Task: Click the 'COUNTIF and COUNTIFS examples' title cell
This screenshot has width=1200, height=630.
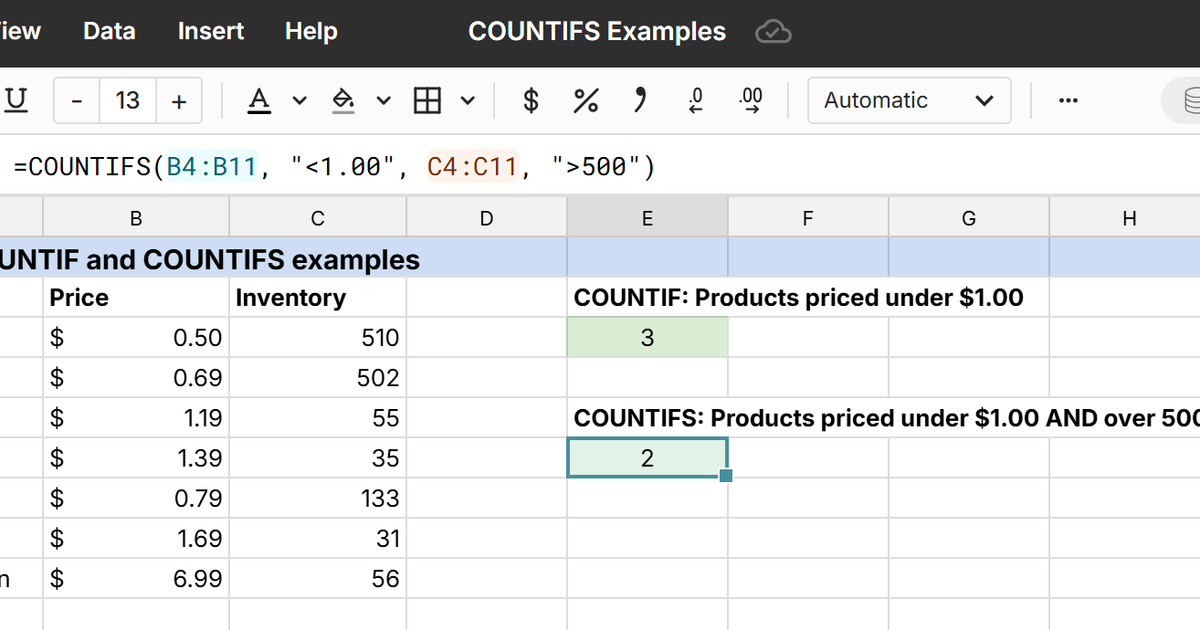Action: click(x=210, y=260)
